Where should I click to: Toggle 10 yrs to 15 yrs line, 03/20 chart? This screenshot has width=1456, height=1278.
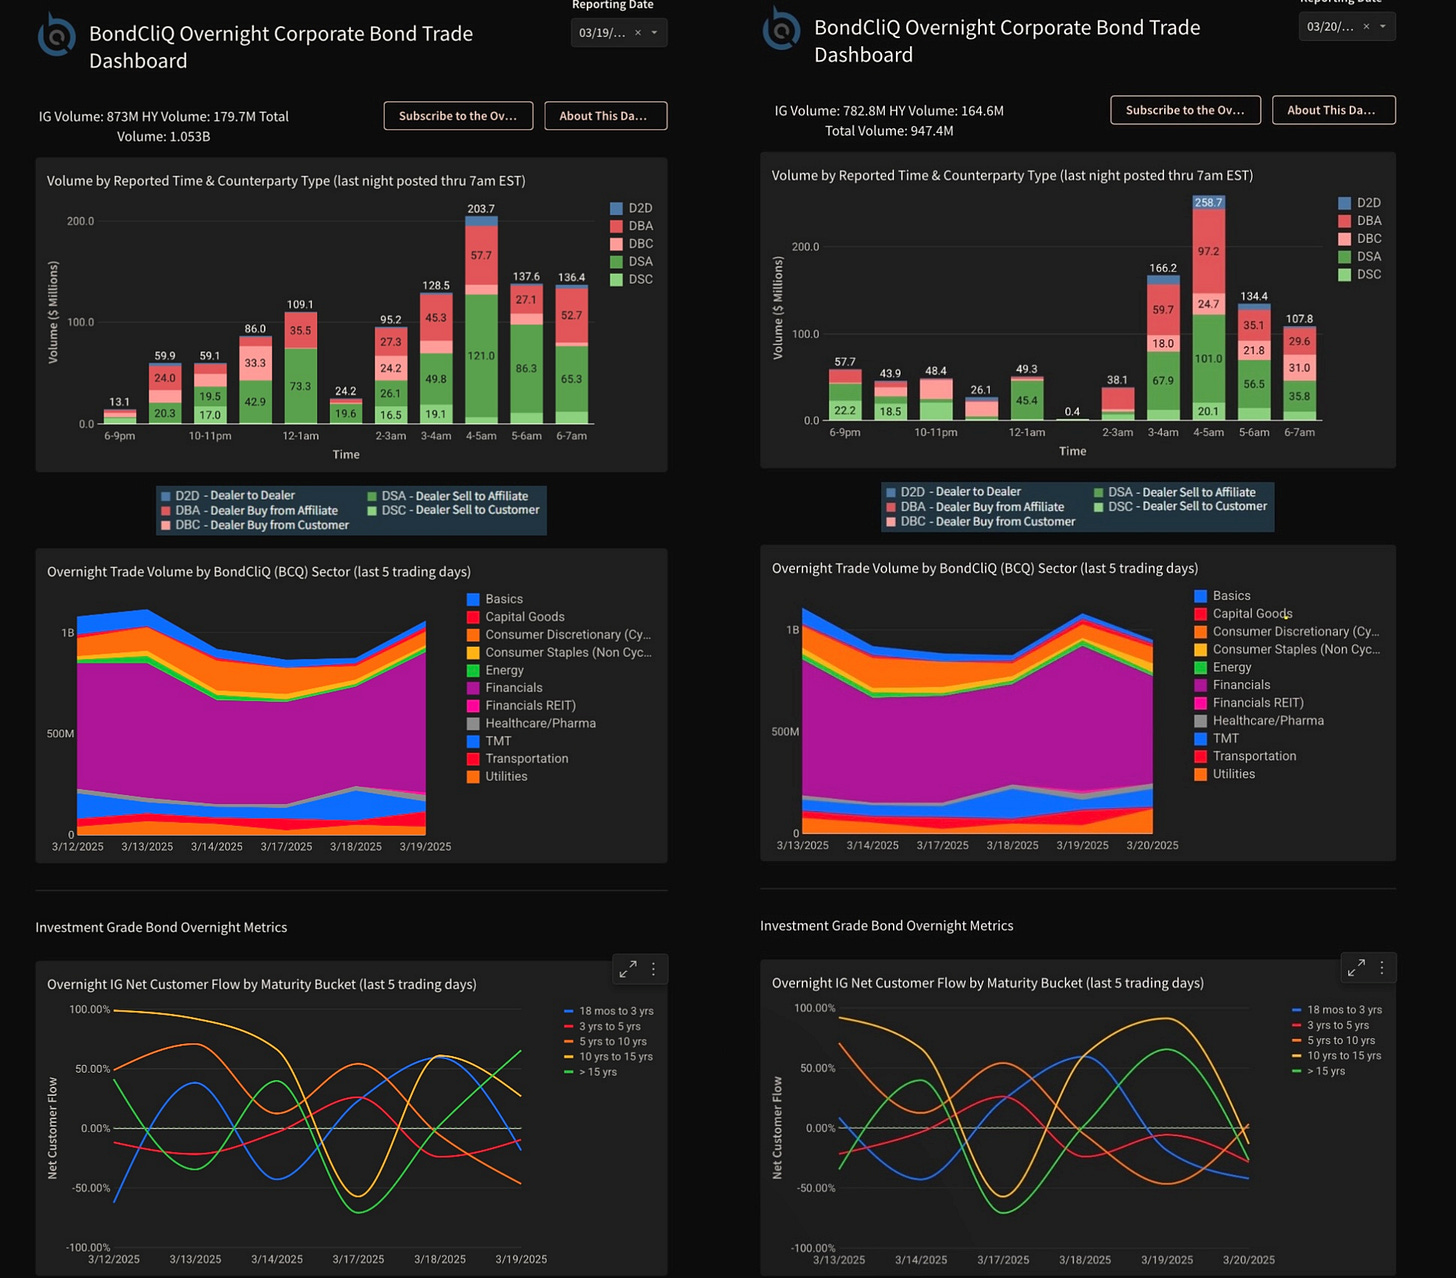coord(1337,1055)
